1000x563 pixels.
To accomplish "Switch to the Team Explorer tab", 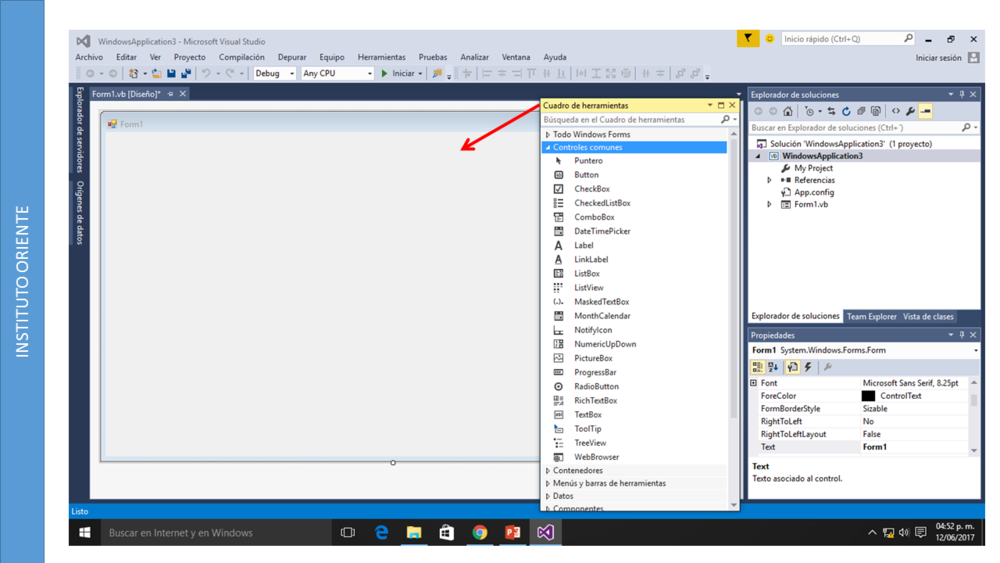I will pos(871,317).
